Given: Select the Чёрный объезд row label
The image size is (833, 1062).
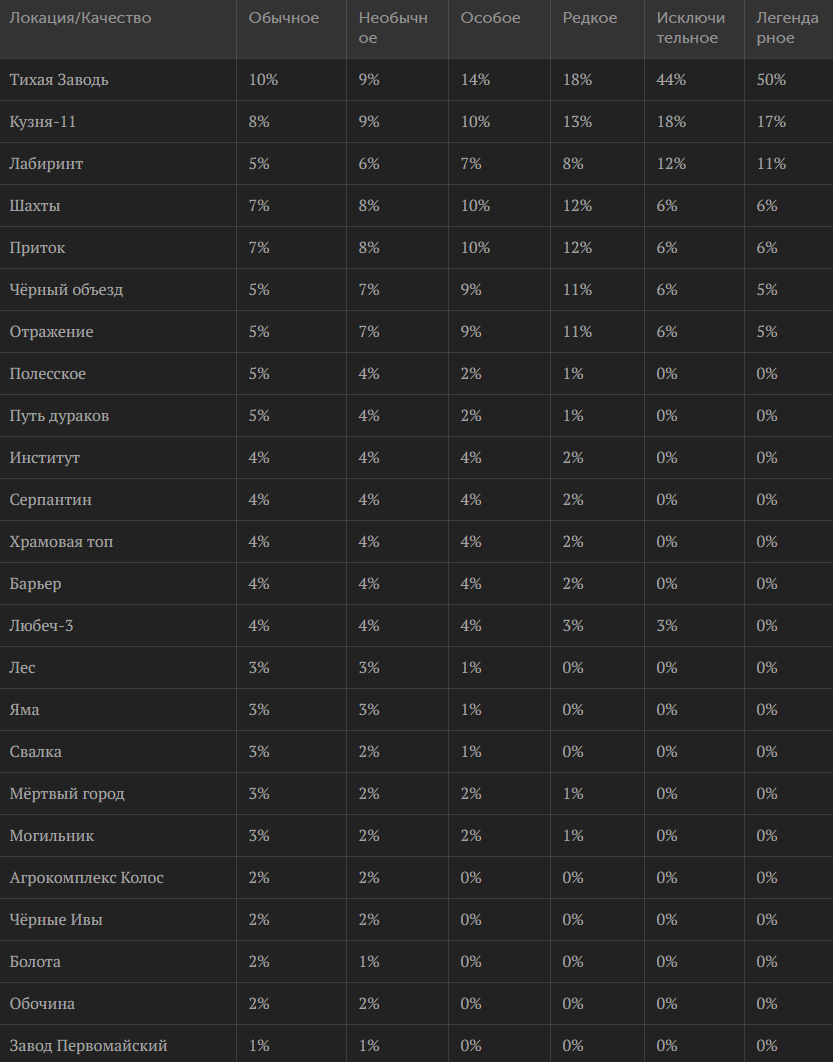Looking at the screenshot, I should point(66,290).
